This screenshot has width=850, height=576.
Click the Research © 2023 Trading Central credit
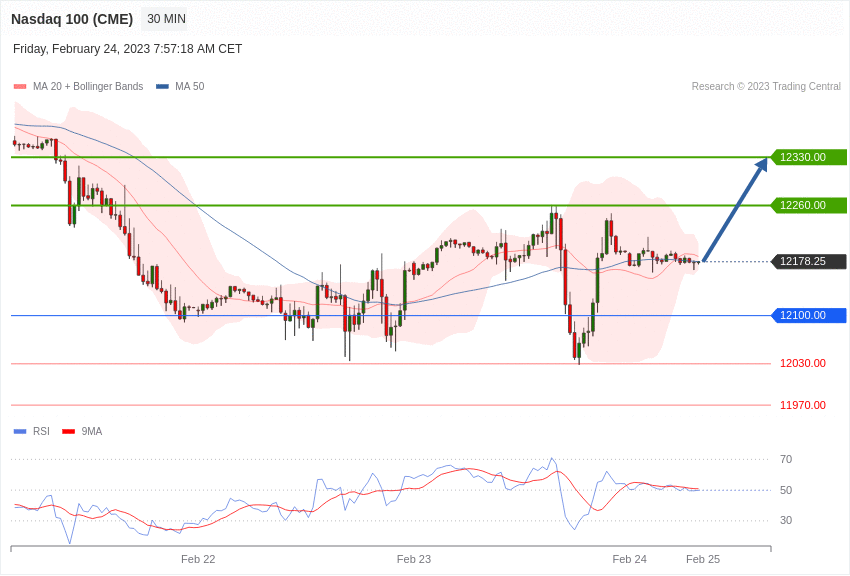pyautogui.click(x=766, y=86)
